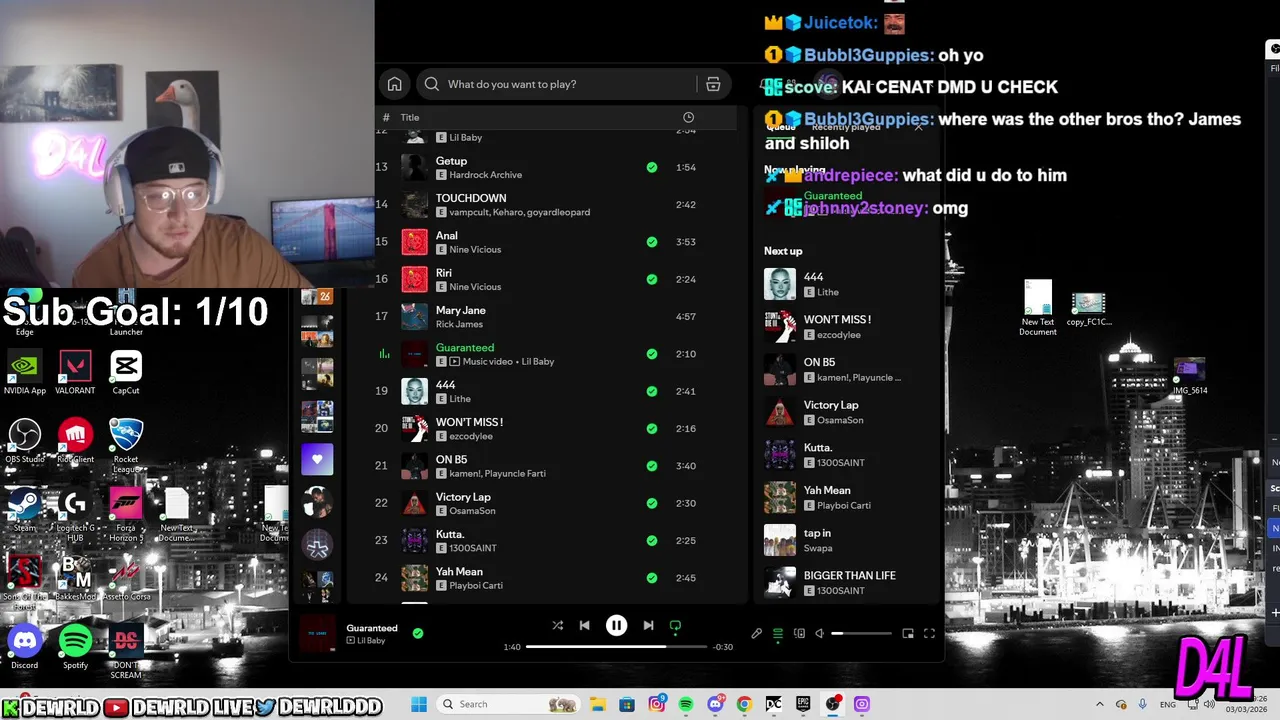Viewport: 1280px width, 720px height.
Task: Open Discord desktop icon
Action: click(25, 647)
